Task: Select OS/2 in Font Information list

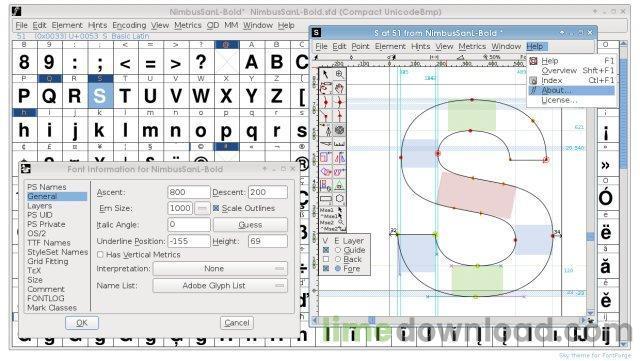Action: (x=37, y=234)
